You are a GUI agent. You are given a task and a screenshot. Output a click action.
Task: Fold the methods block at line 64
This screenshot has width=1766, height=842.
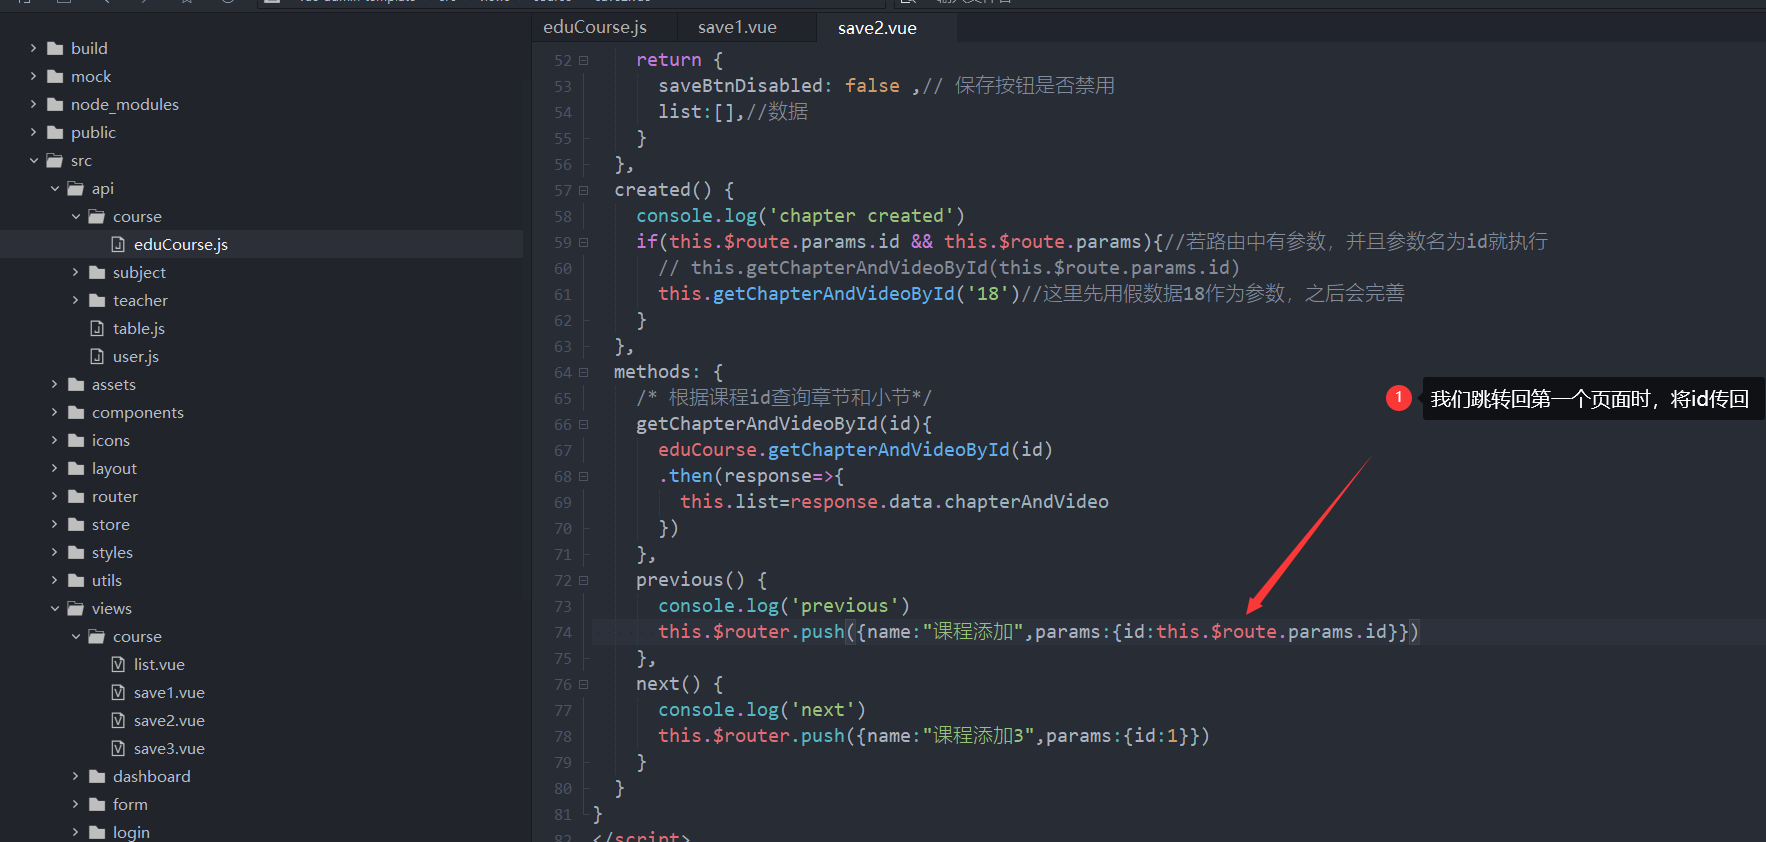click(x=584, y=372)
